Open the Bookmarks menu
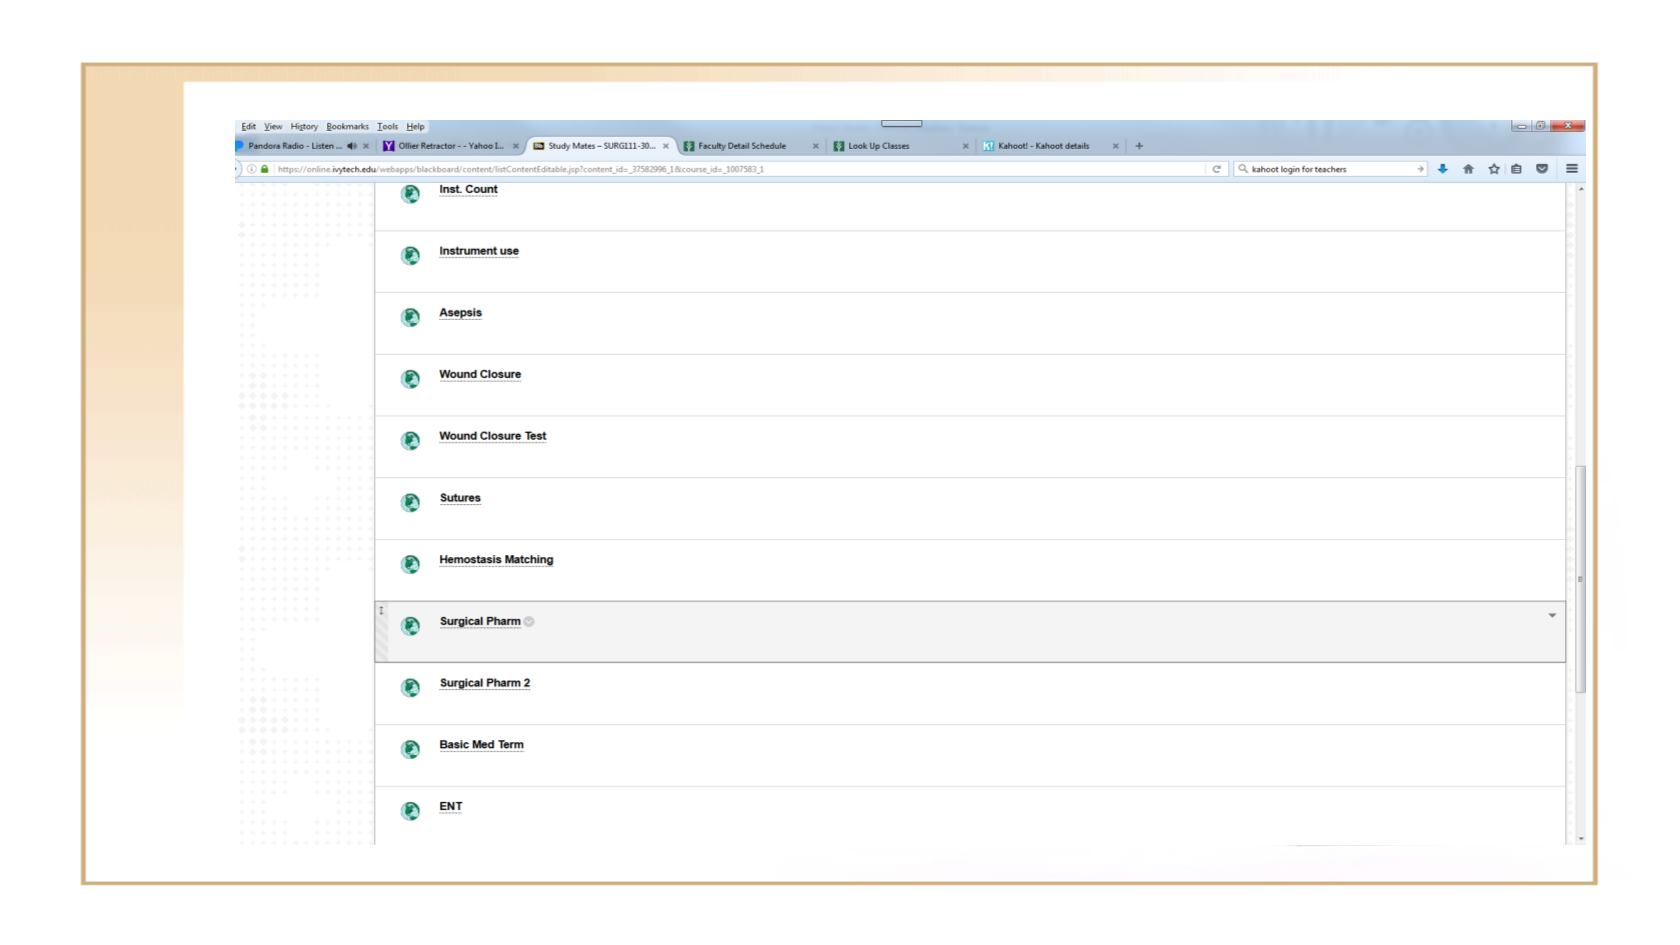 pyautogui.click(x=347, y=127)
